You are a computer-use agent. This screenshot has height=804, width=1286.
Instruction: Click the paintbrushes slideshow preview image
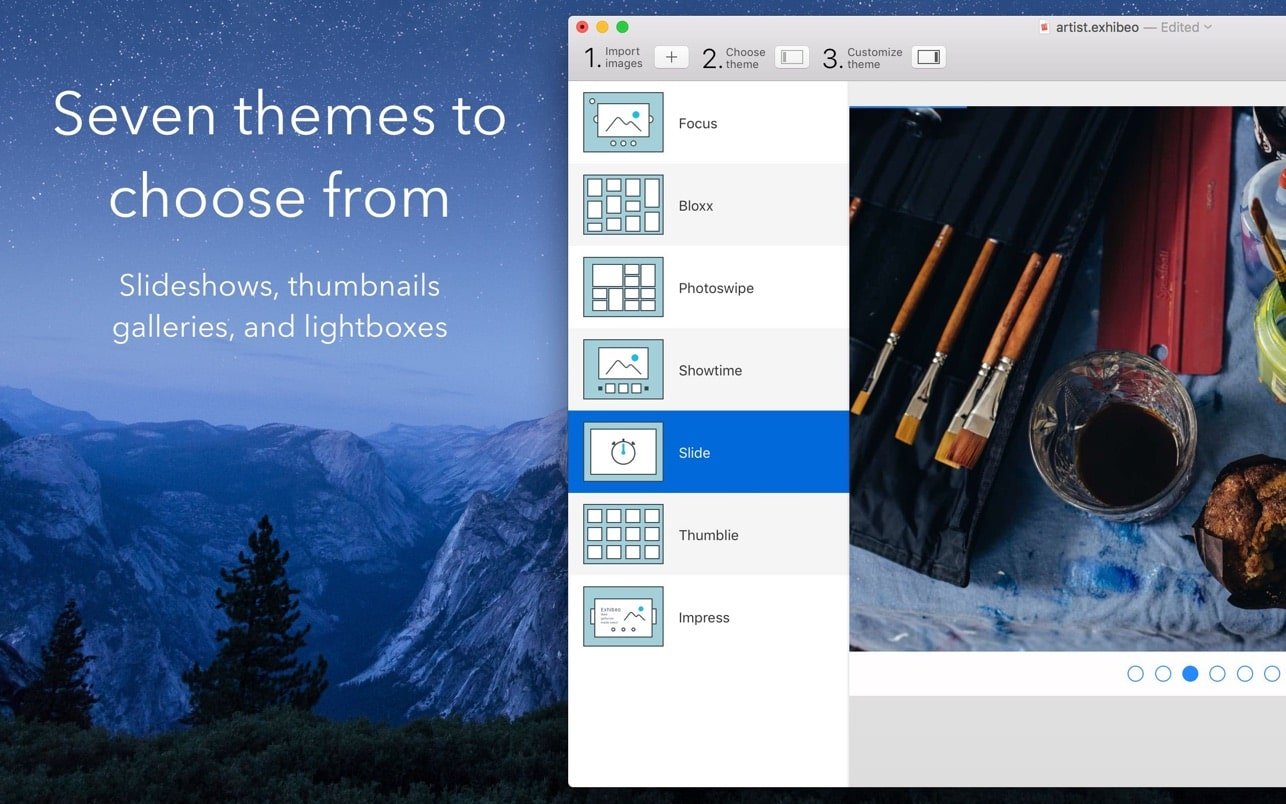click(1067, 379)
